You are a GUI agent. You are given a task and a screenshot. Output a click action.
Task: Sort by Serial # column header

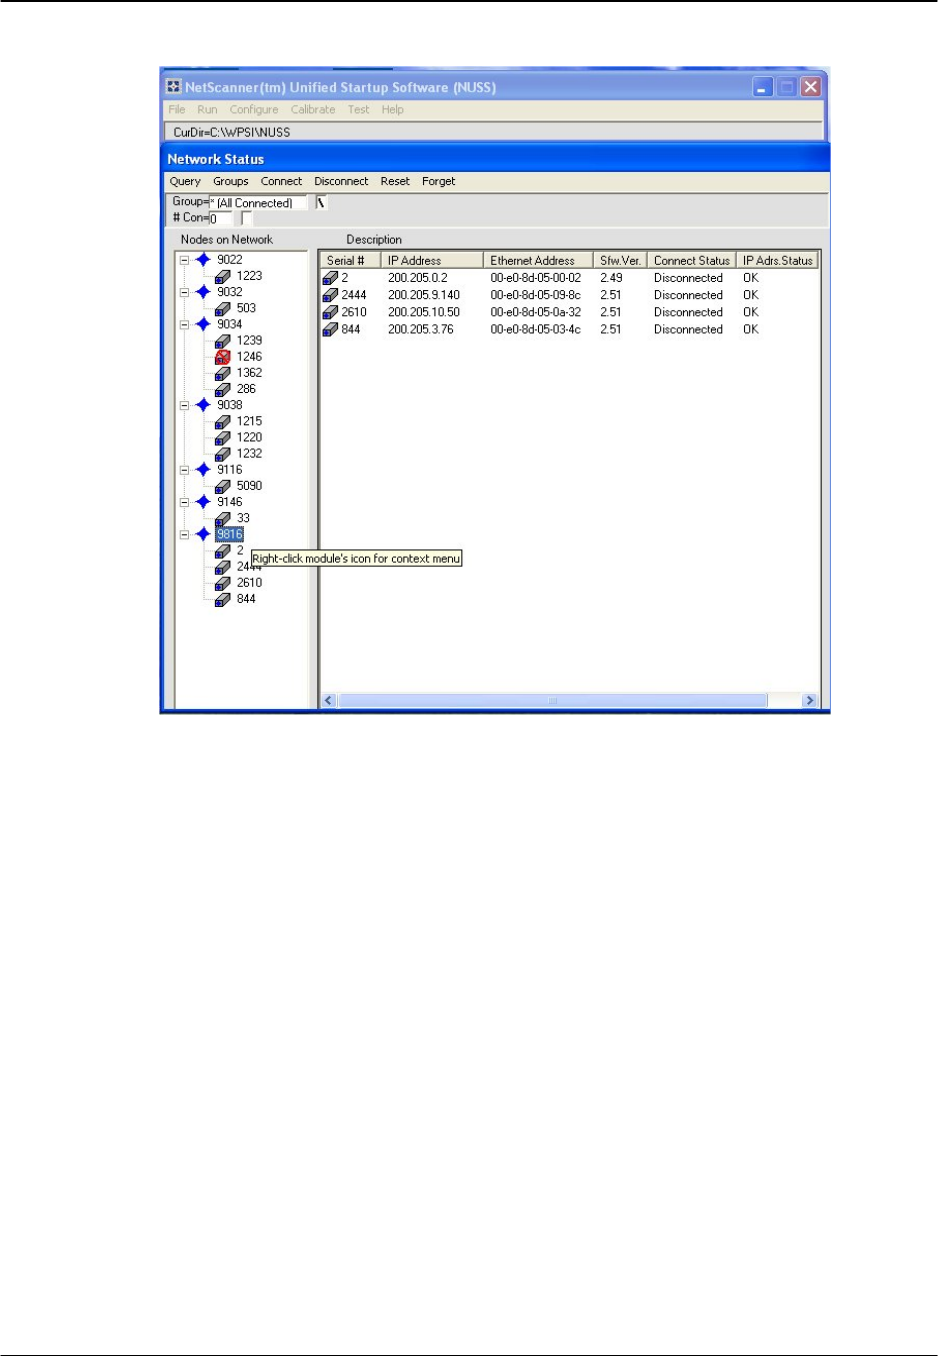pyautogui.click(x=350, y=260)
